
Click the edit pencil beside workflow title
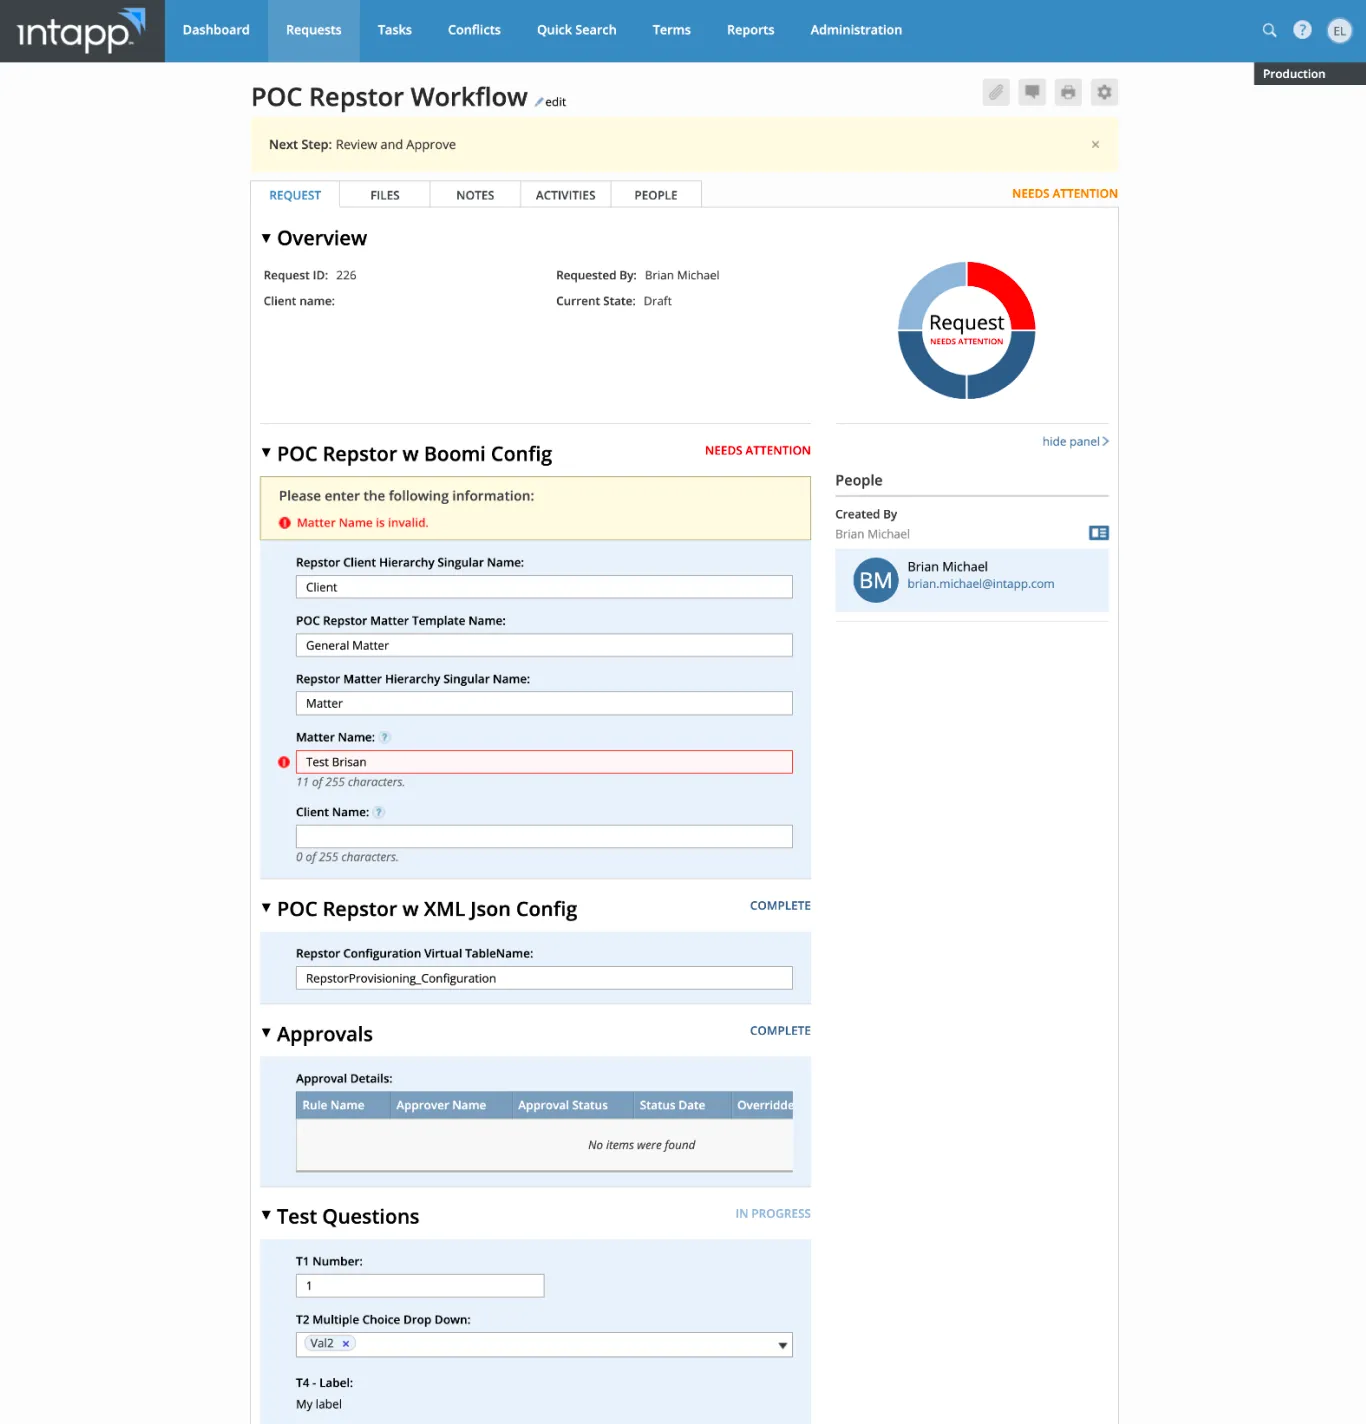click(550, 102)
